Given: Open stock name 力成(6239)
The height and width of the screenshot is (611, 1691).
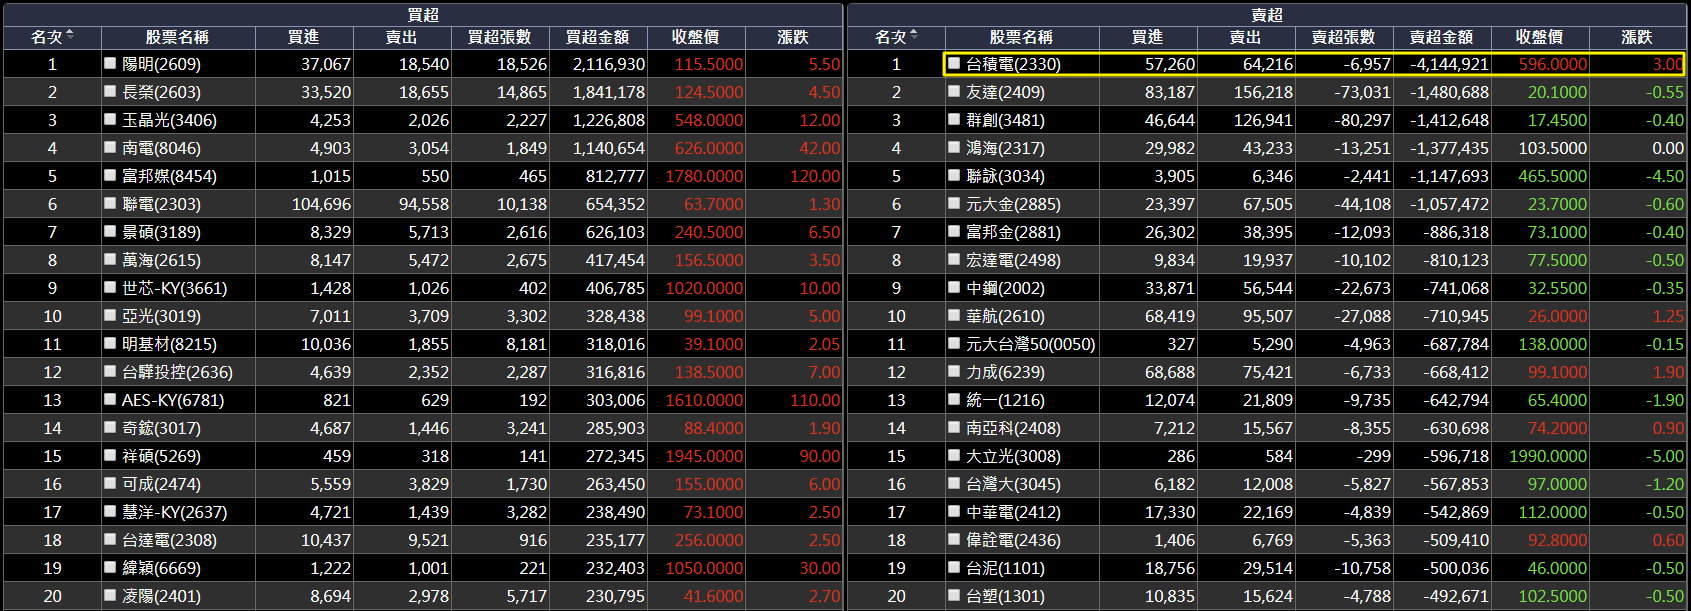Looking at the screenshot, I should pos(1005,372).
